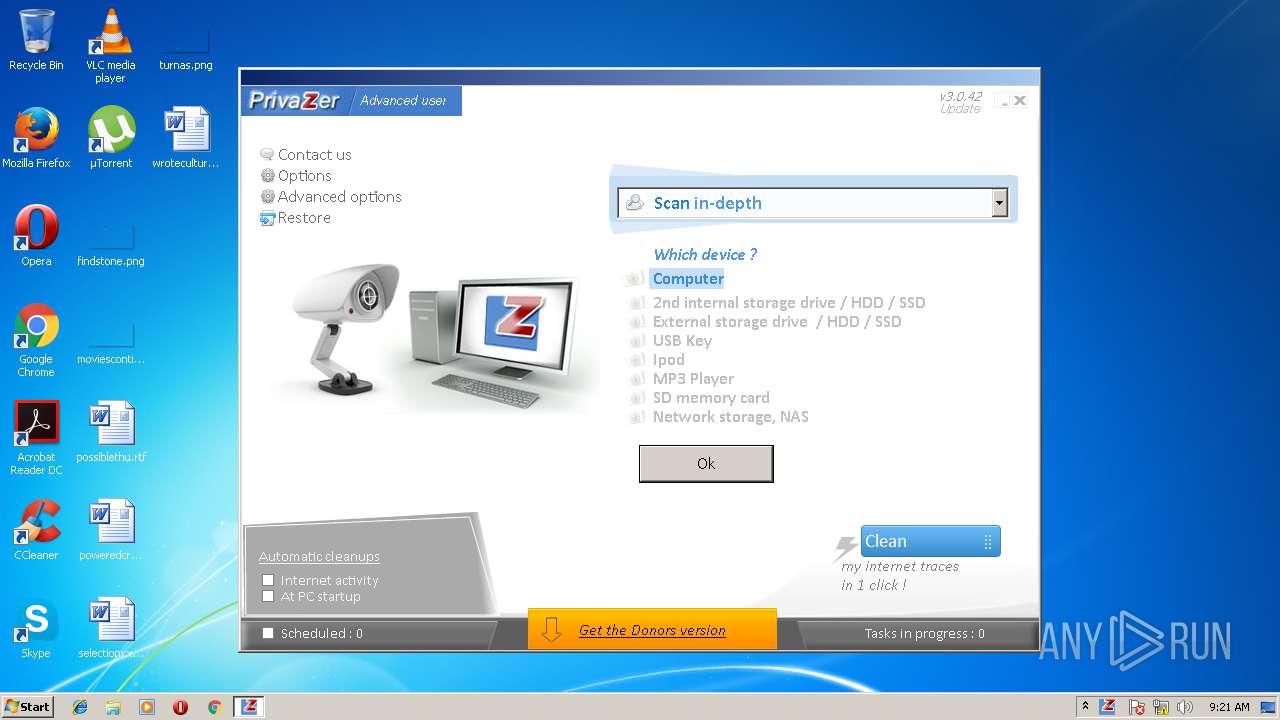Select turnas.png desktop file

pyautogui.click(x=186, y=46)
